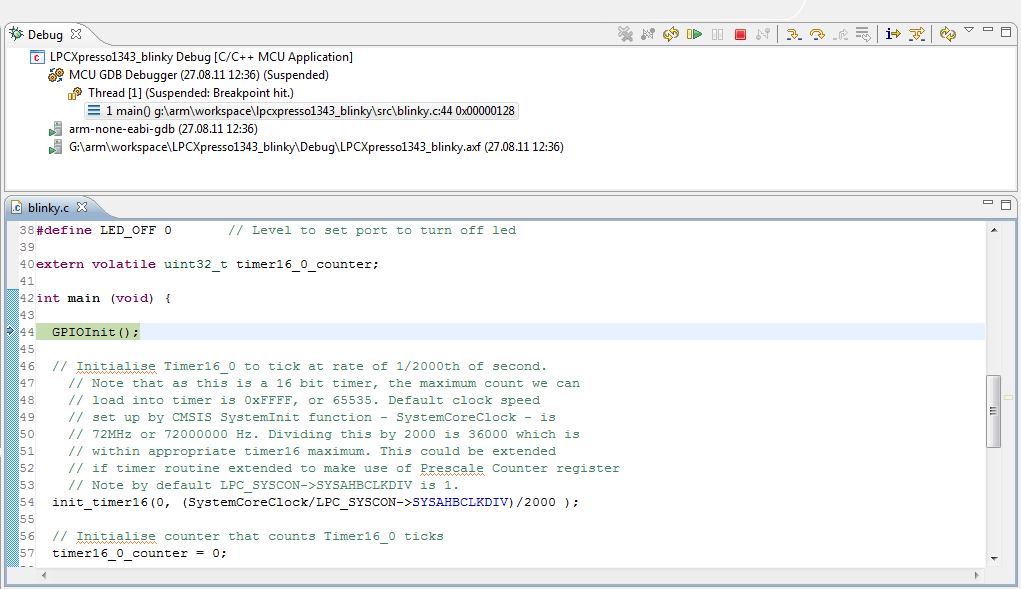The width and height of the screenshot is (1021, 589).
Task: Click the Disconnect icon in debug toolbar
Action: click(x=764, y=34)
